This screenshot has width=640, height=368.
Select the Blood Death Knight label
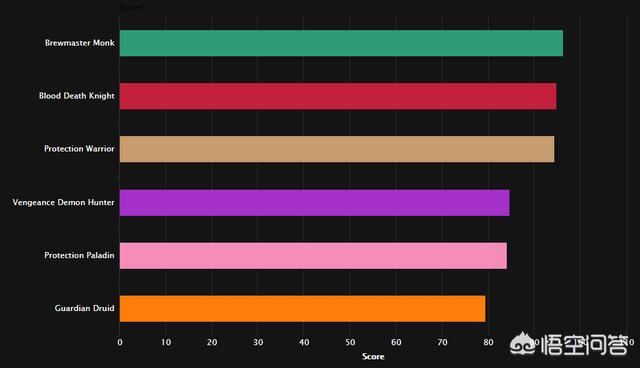click(77, 96)
